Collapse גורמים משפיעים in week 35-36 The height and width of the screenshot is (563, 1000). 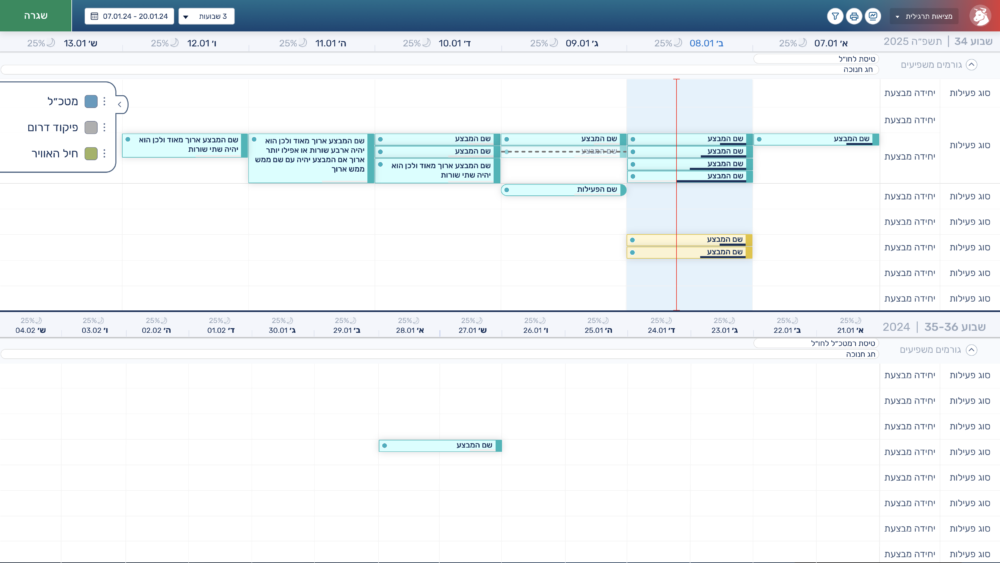971,349
